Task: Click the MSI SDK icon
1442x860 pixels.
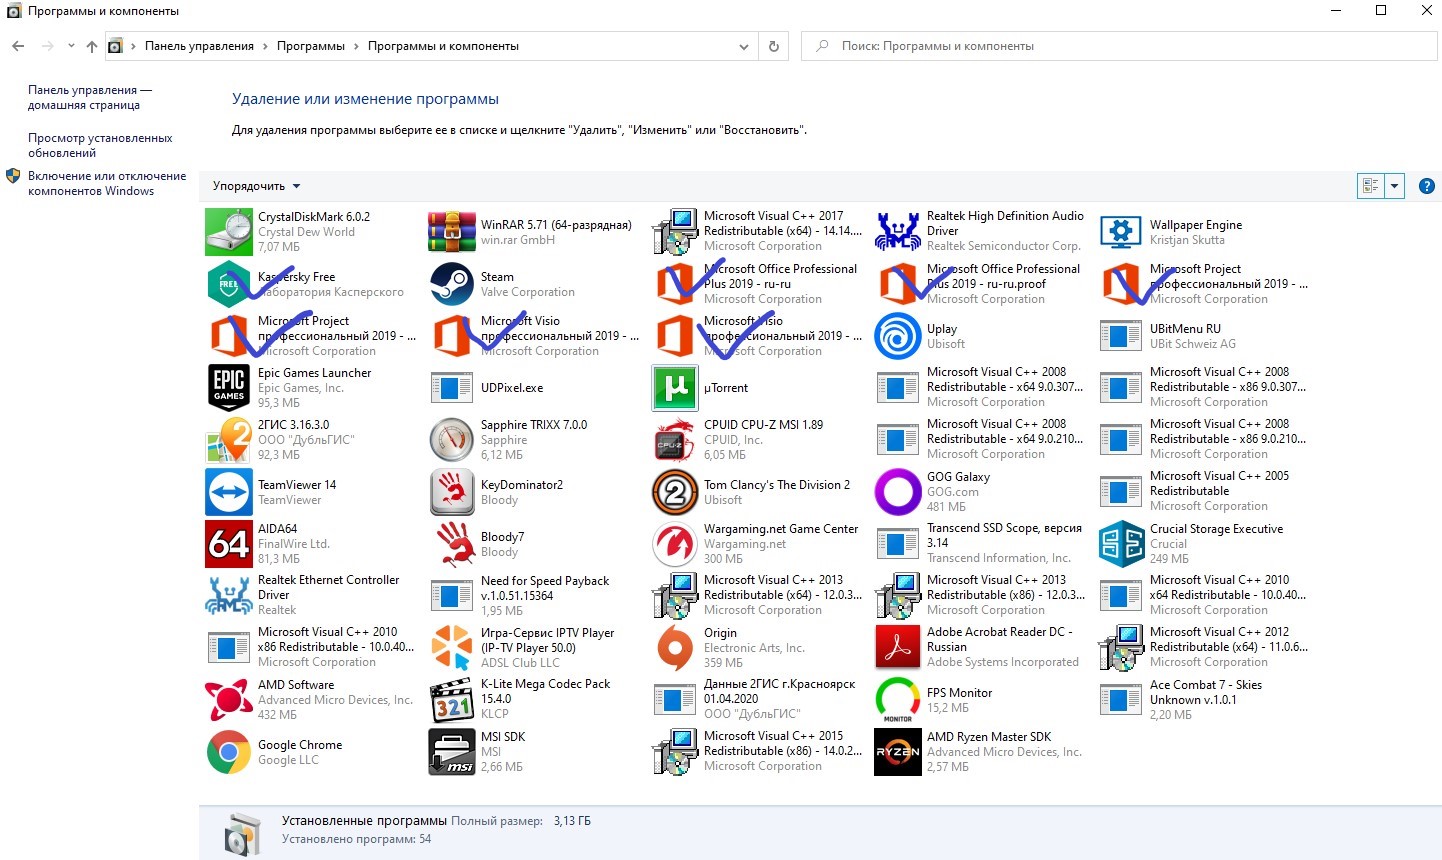Action: [x=452, y=752]
